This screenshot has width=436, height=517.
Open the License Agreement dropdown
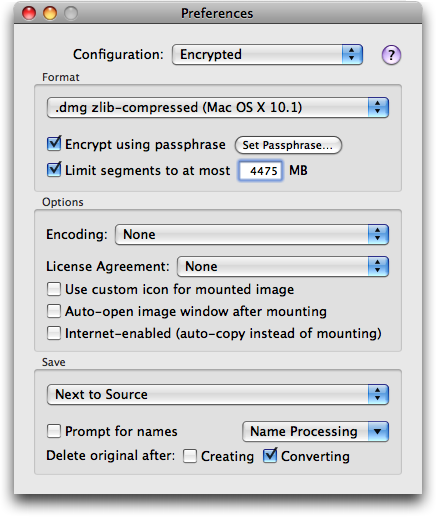(x=283, y=266)
